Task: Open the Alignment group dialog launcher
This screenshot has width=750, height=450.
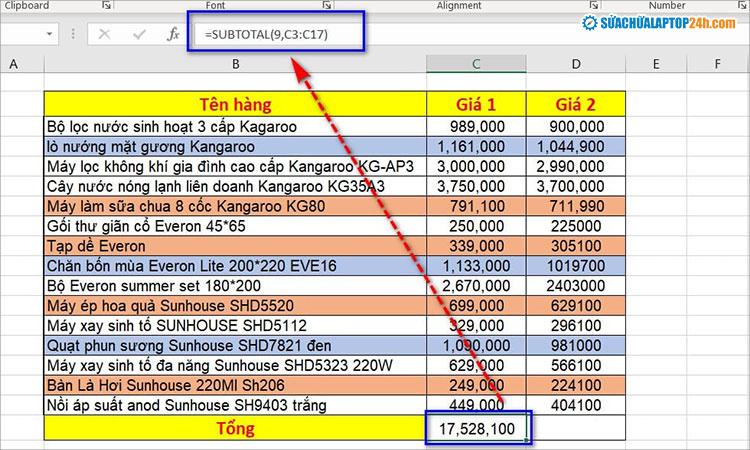Action: coord(594,5)
